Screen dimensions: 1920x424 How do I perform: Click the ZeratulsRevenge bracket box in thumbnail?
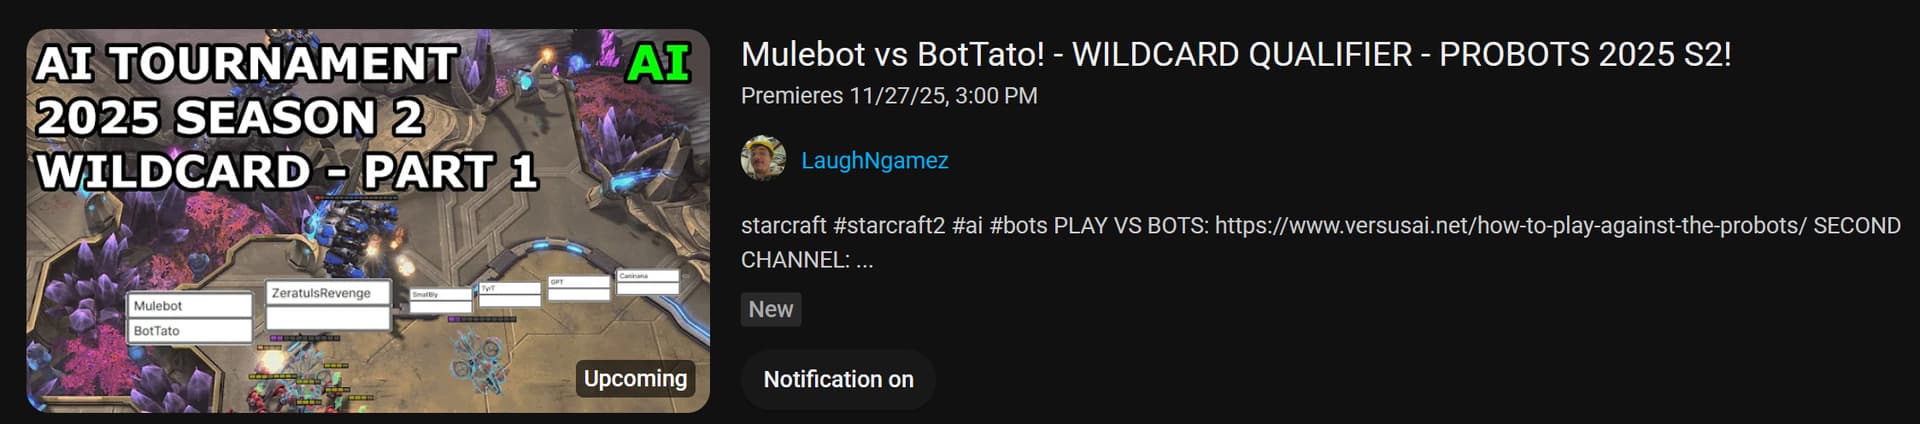327,293
